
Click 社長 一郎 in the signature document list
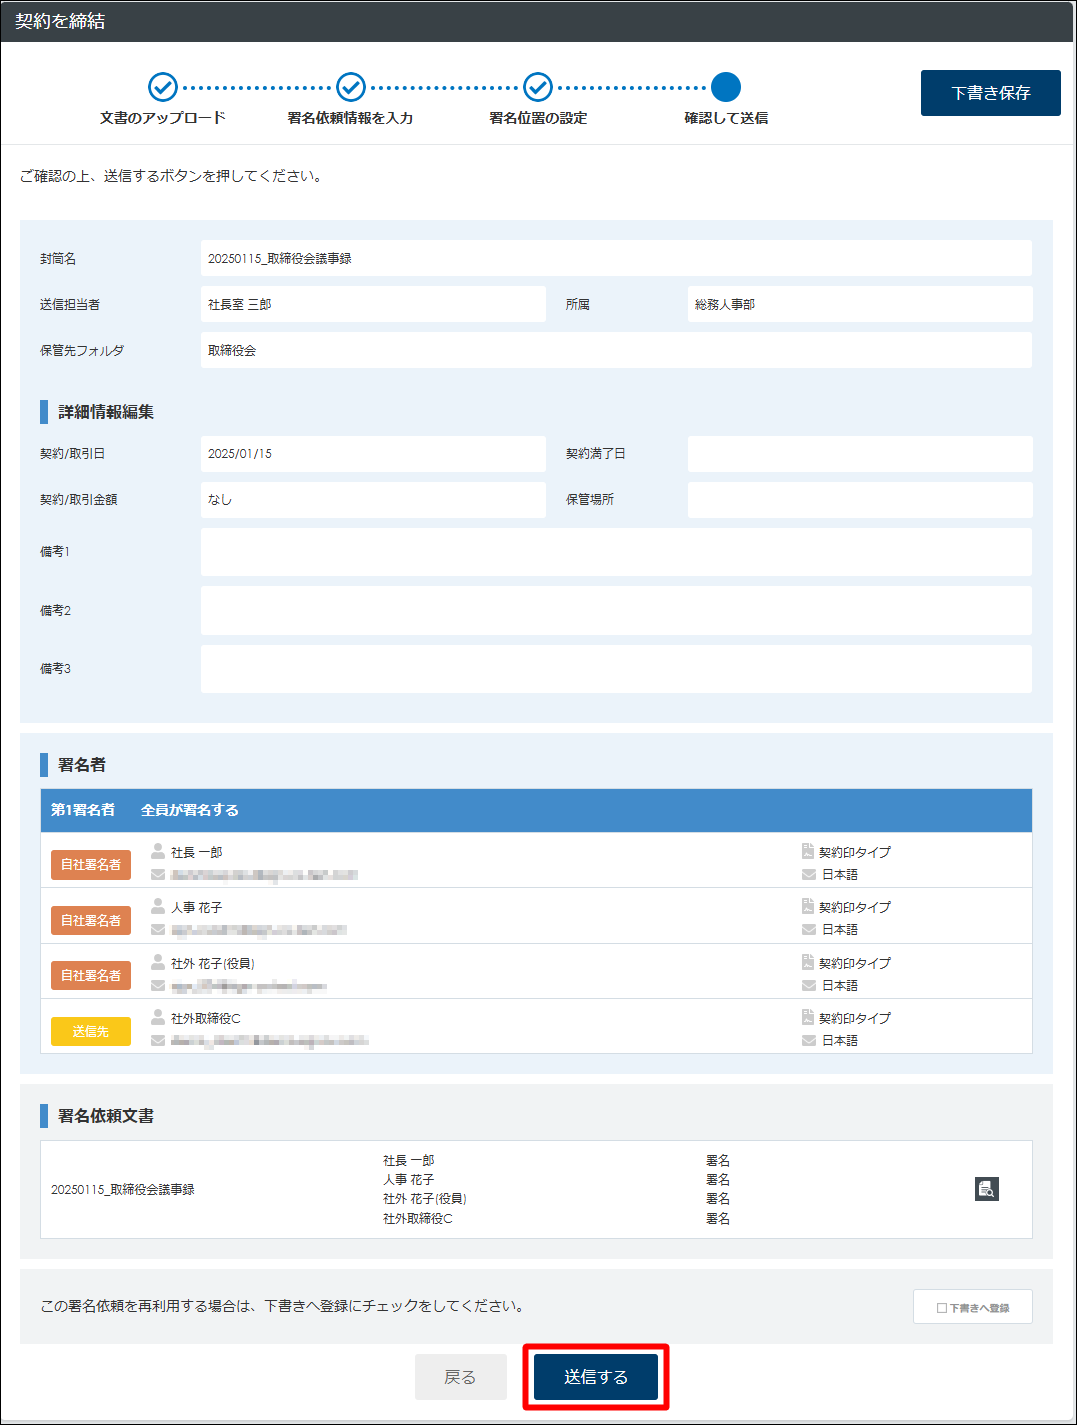click(x=409, y=1161)
